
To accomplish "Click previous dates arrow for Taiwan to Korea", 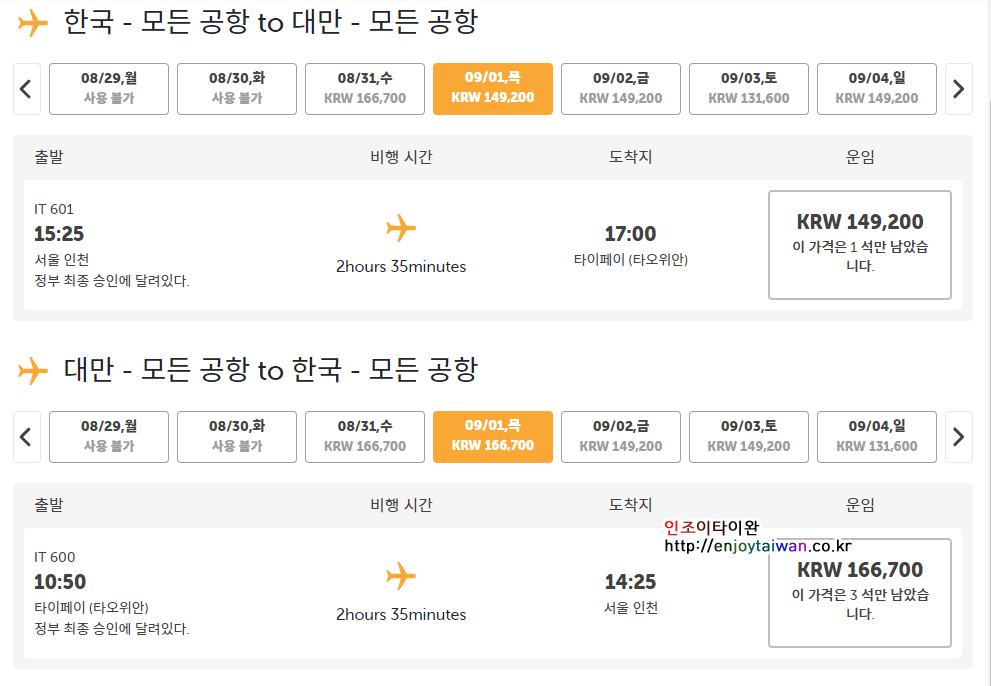I will pyautogui.click(x=27, y=437).
